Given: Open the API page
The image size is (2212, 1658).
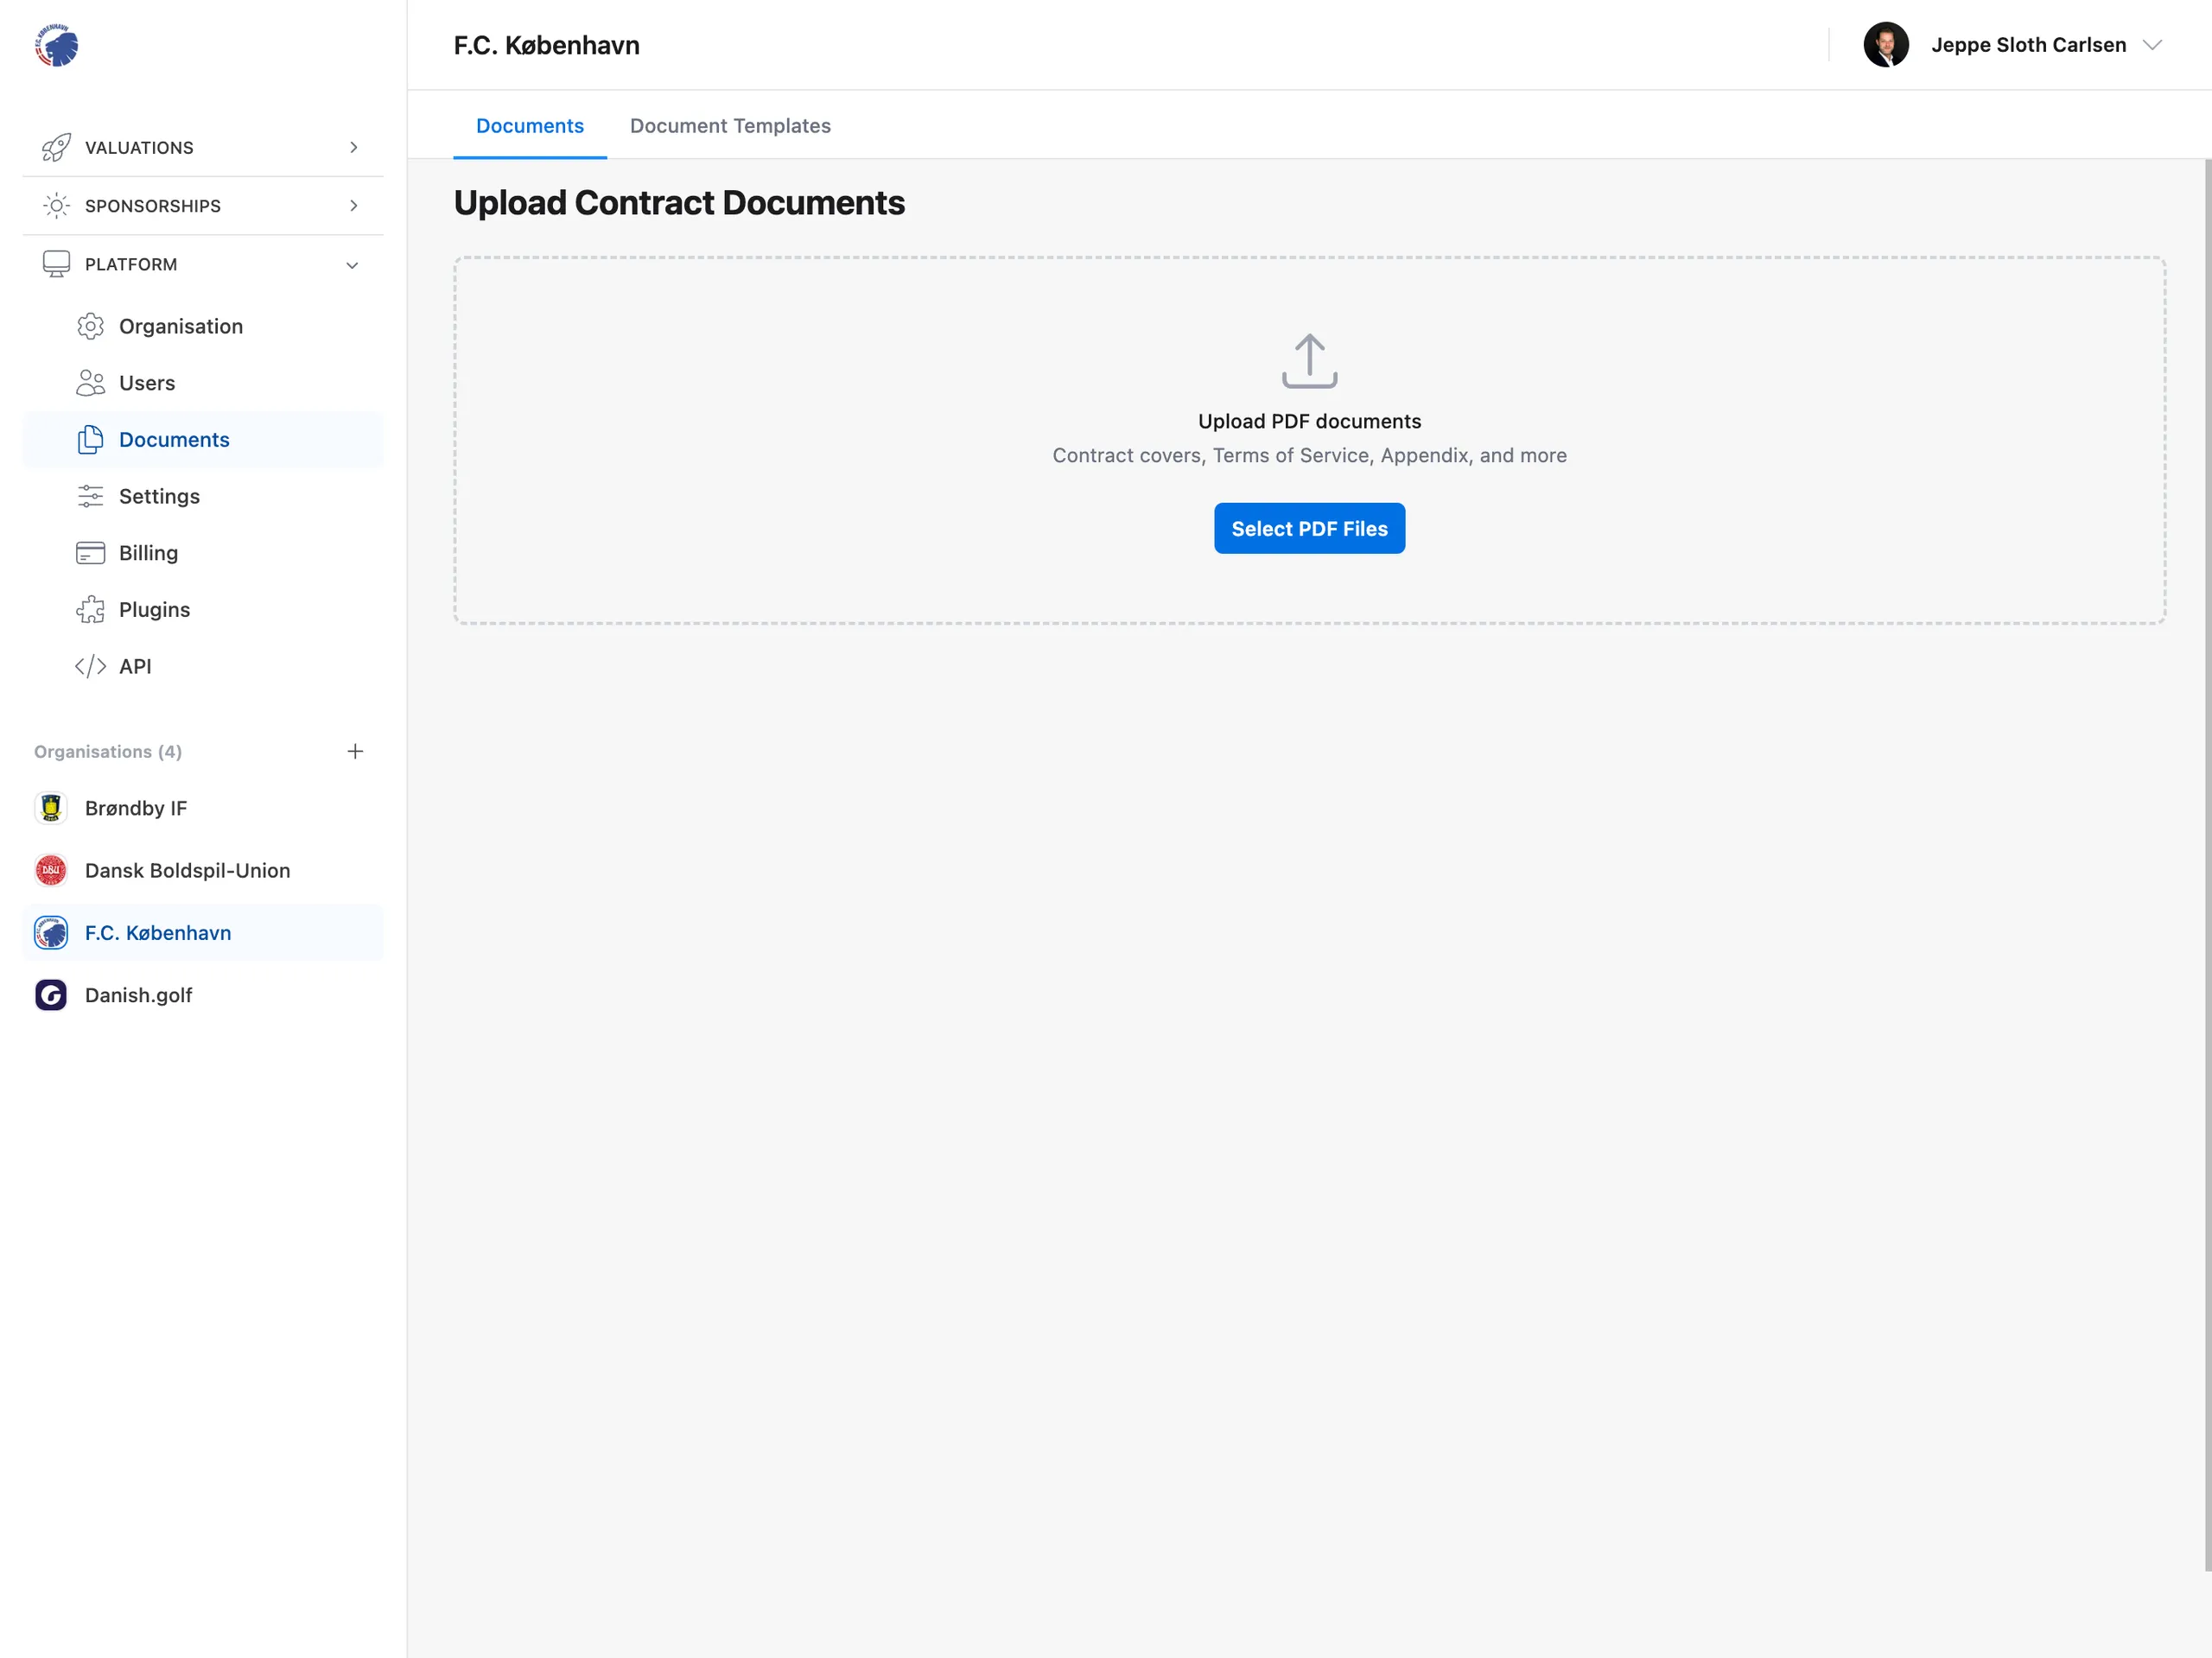Looking at the screenshot, I should point(203,666).
